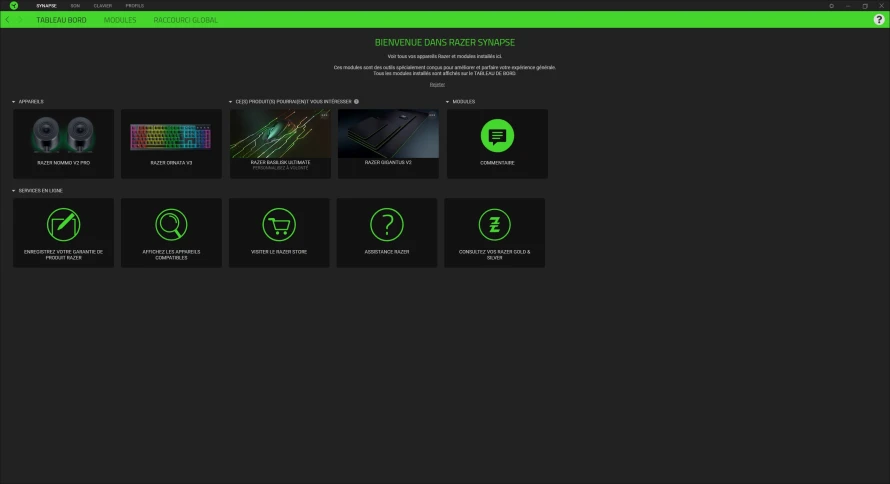Open the Clavier menu tab

click(x=103, y=6)
